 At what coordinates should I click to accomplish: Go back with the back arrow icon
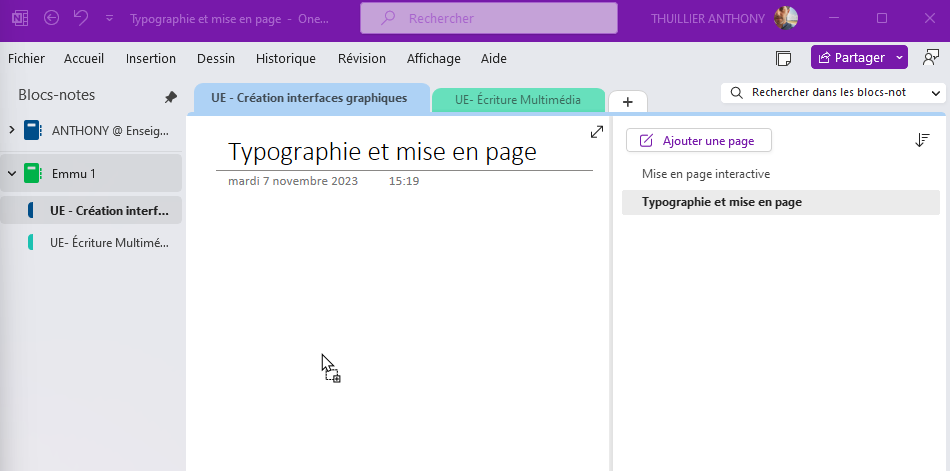click(51, 18)
